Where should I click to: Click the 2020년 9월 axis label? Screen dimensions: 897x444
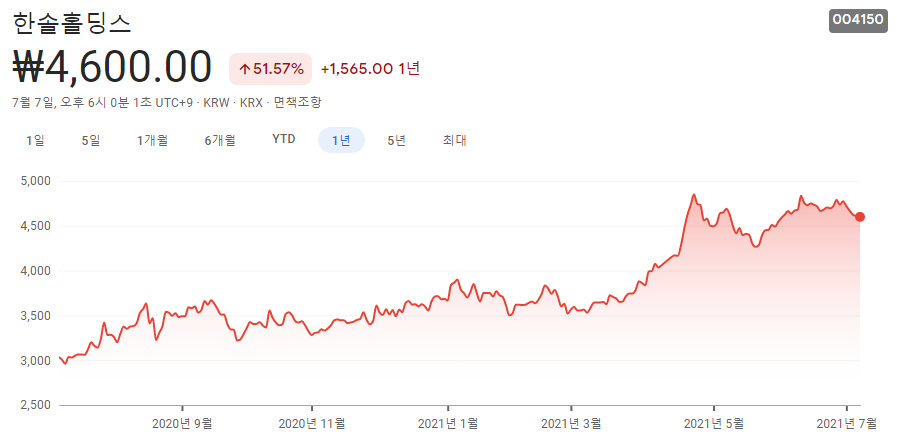click(x=182, y=424)
